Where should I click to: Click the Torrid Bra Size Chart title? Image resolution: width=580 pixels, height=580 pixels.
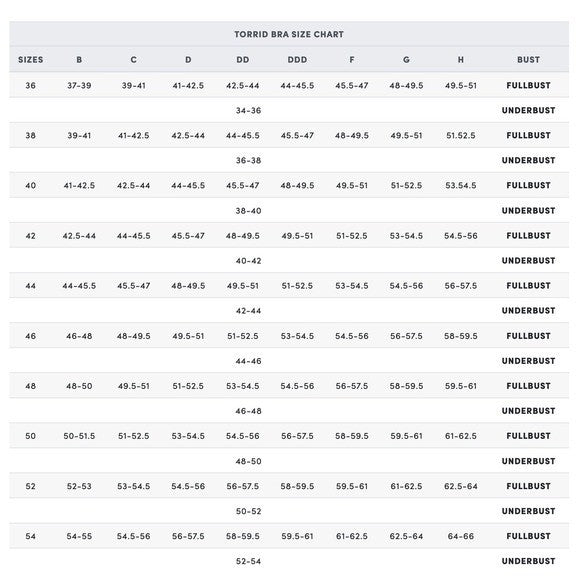[x=289, y=34]
